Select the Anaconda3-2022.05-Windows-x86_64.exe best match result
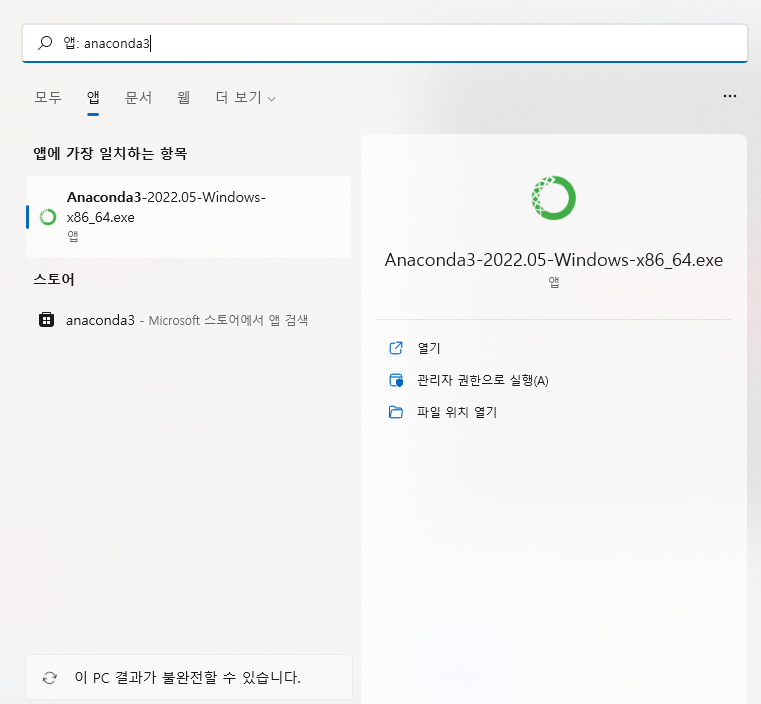The height and width of the screenshot is (704, 761). [188, 216]
